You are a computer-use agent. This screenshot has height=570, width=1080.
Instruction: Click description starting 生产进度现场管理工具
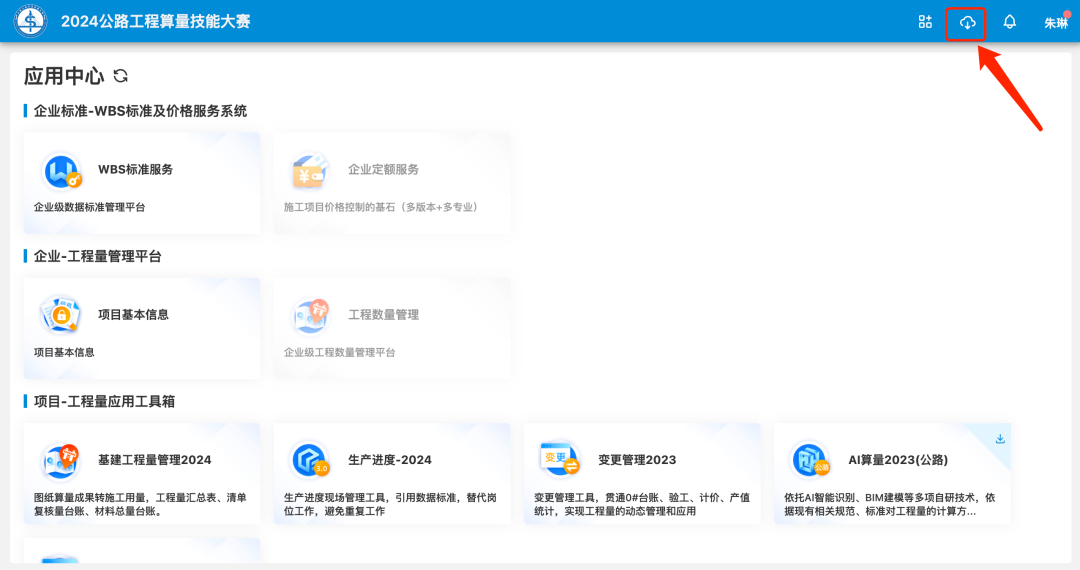click(390, 504)
